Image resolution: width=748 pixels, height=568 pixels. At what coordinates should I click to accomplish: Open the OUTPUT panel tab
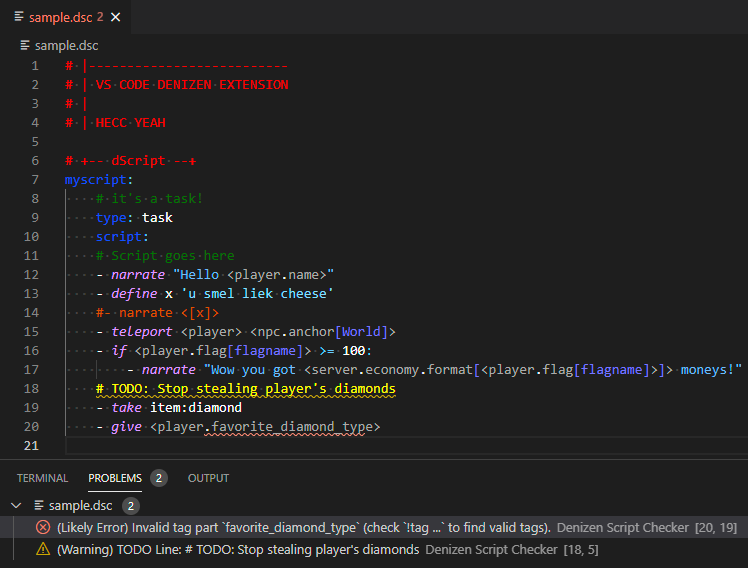[x=208, y=478]
